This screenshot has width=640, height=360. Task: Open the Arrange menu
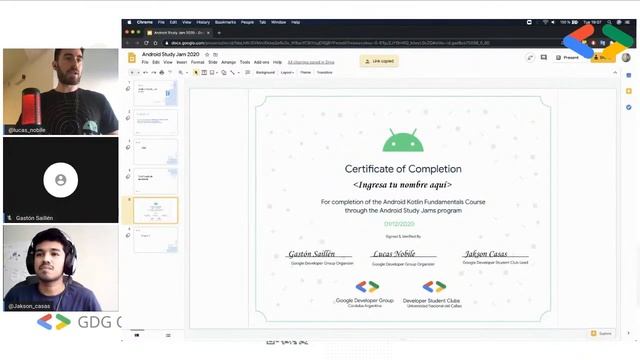(x=229, y=62)
